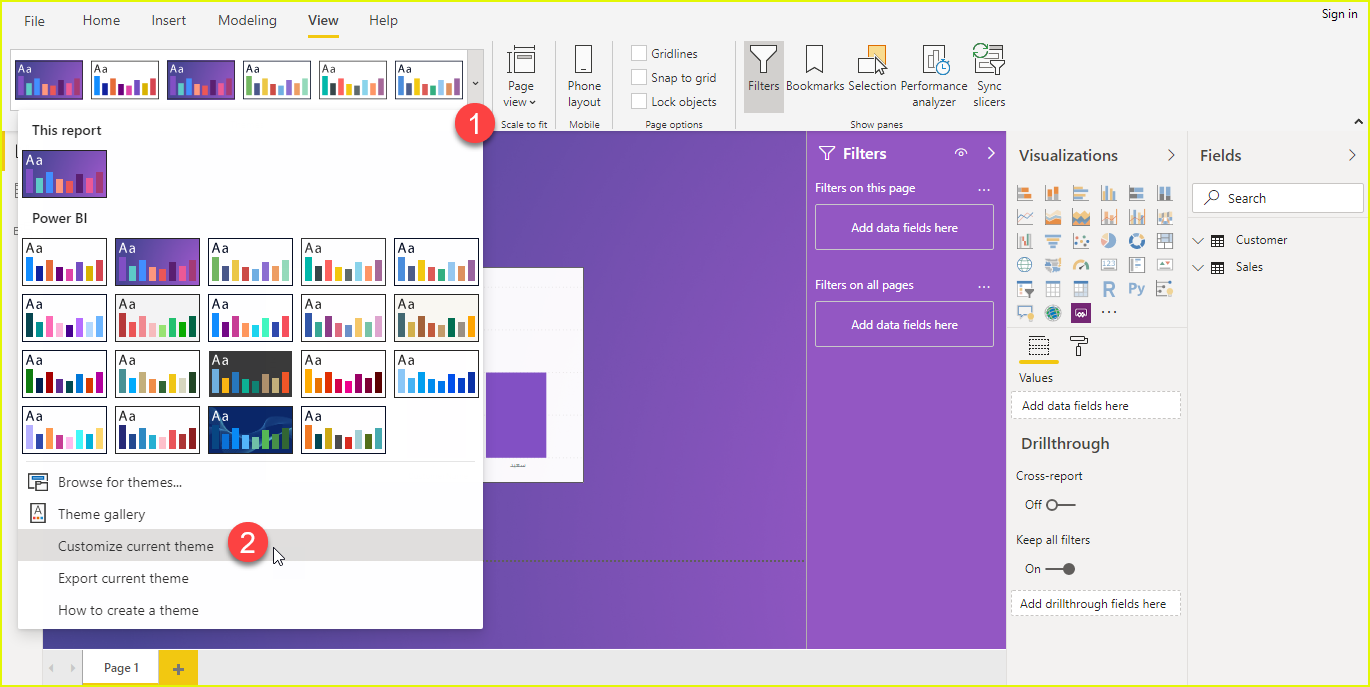Image resolution: width=1370 pixels, height=687 pixels.
Task: Choose Browse for themes
Action: tap(250, 482)
